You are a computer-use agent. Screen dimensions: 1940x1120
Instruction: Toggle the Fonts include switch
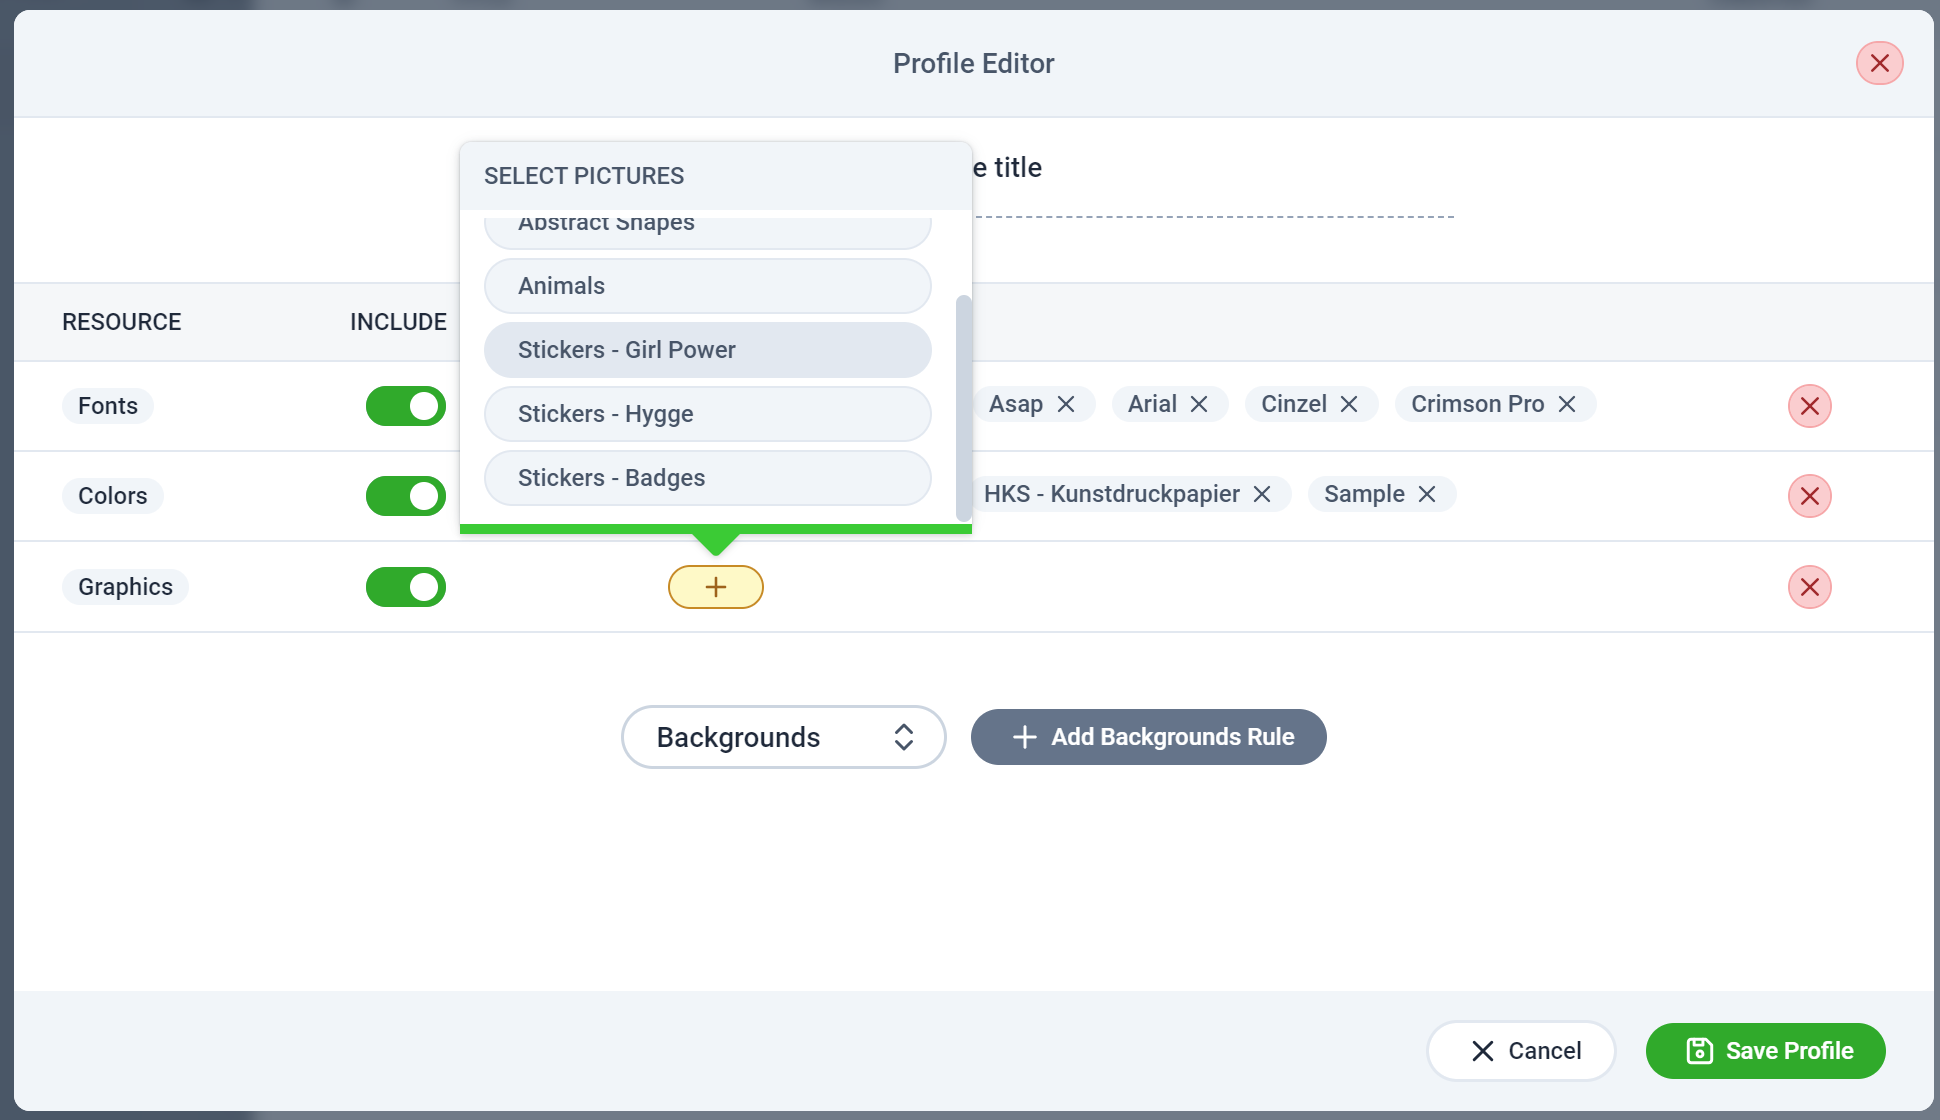406,406
